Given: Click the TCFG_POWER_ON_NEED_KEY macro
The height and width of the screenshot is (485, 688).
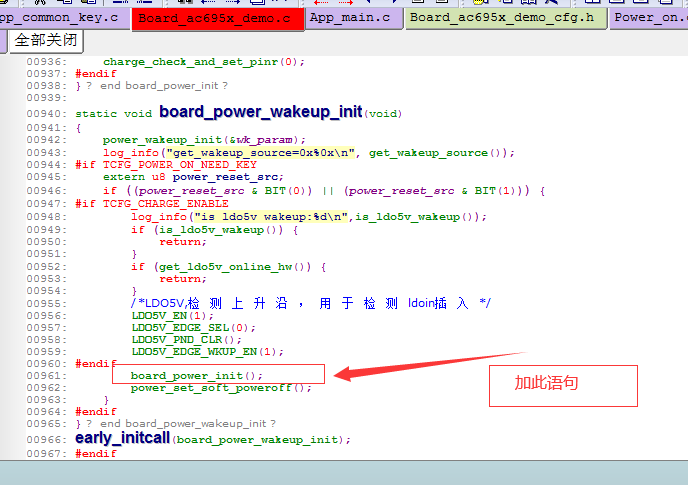Looking at the screenshot, I should coord(180,165).
